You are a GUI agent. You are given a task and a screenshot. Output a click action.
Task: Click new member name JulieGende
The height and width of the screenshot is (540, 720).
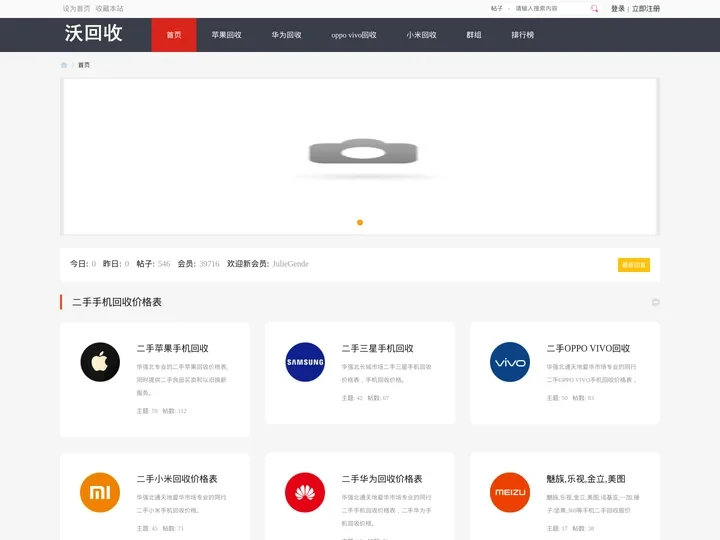click(x=290, y=264)
